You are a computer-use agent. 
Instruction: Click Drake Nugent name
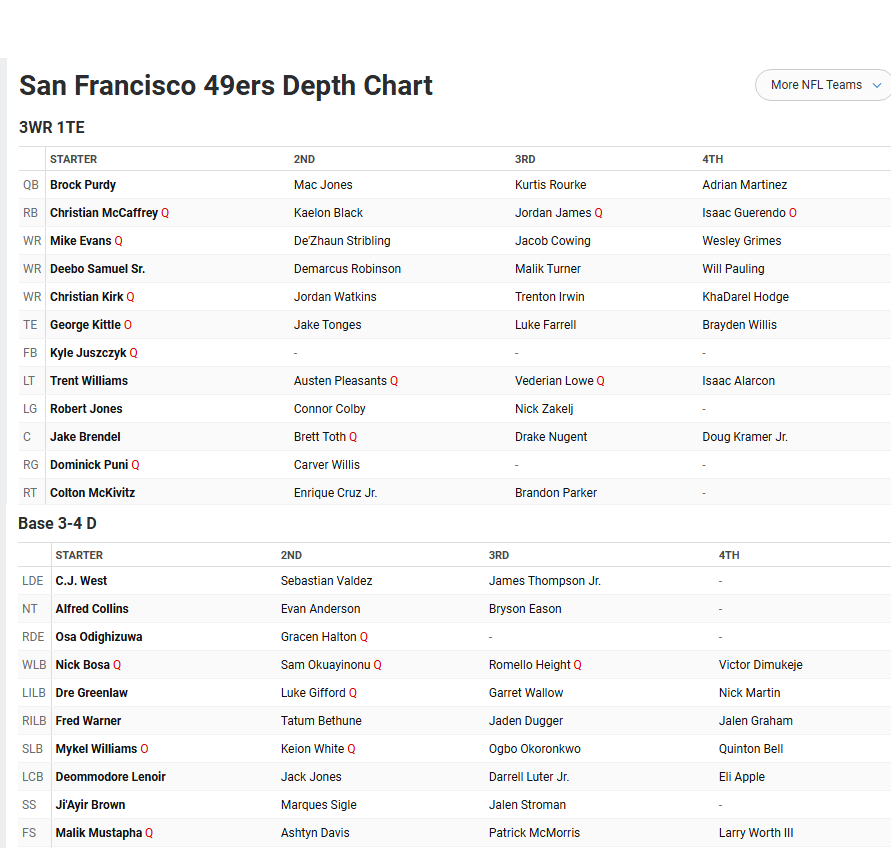coord(551,437)
